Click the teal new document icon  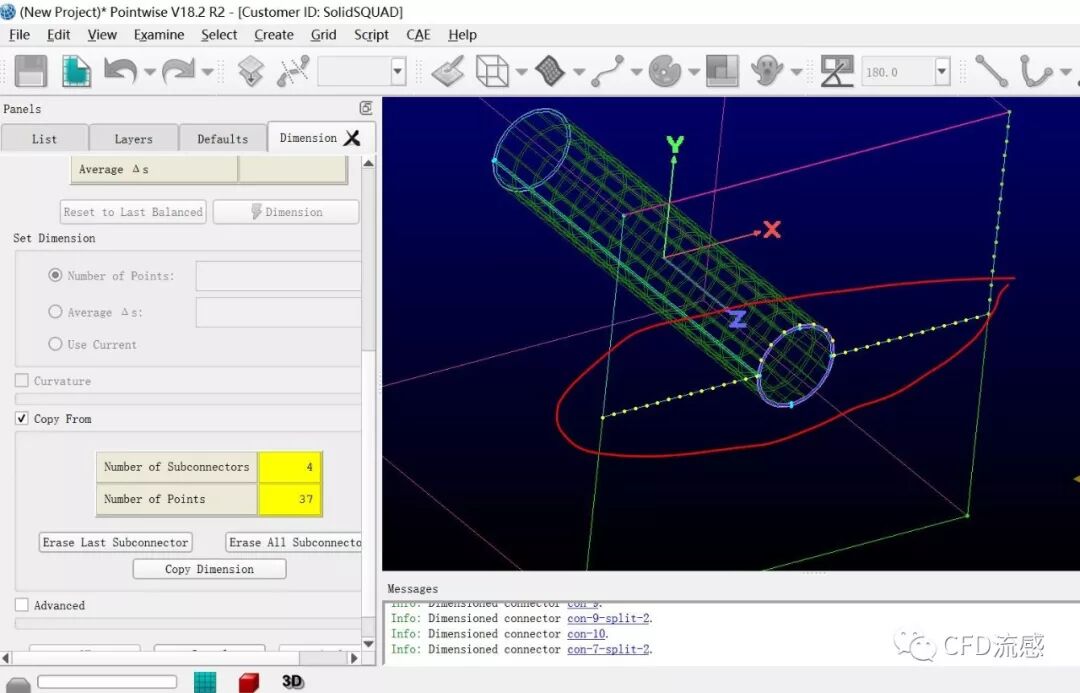coord(76,71)
